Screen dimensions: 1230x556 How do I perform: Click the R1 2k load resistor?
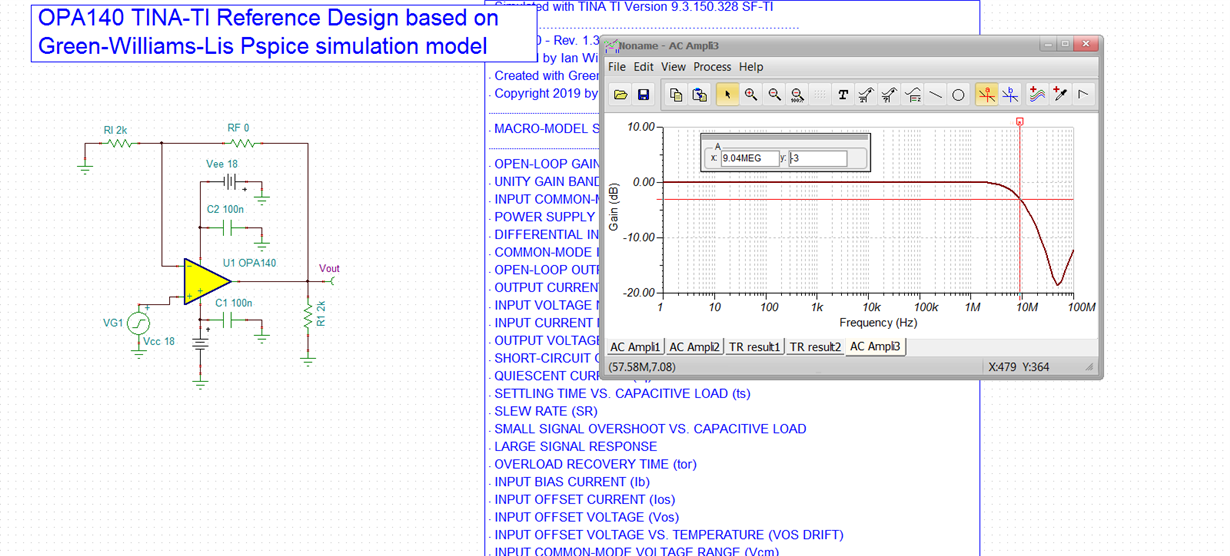point(308,315)
